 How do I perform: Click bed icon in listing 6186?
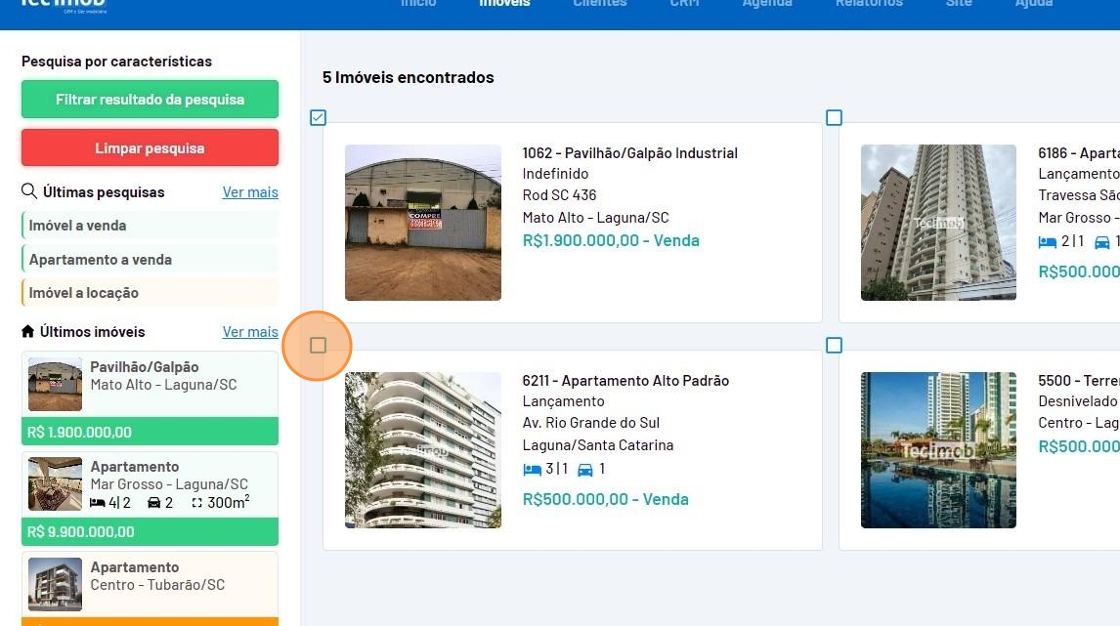1047,242
